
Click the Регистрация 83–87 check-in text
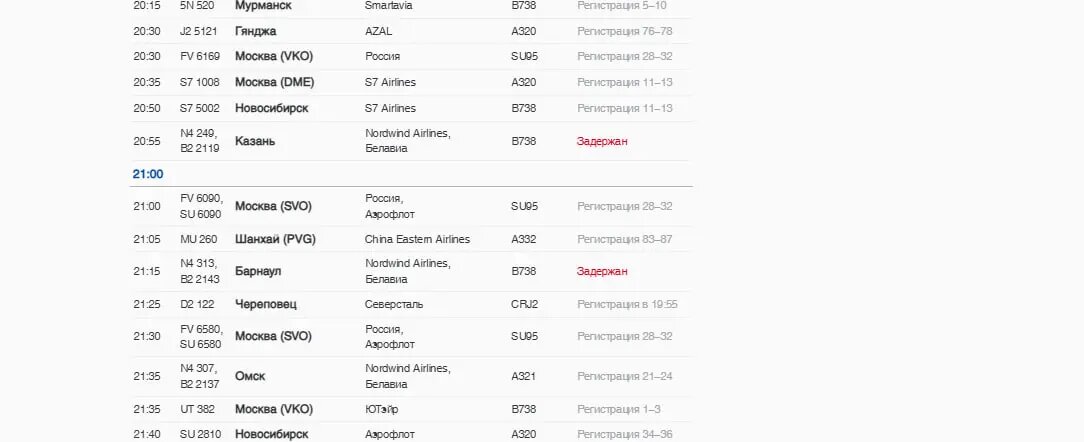tap(624, 239)
